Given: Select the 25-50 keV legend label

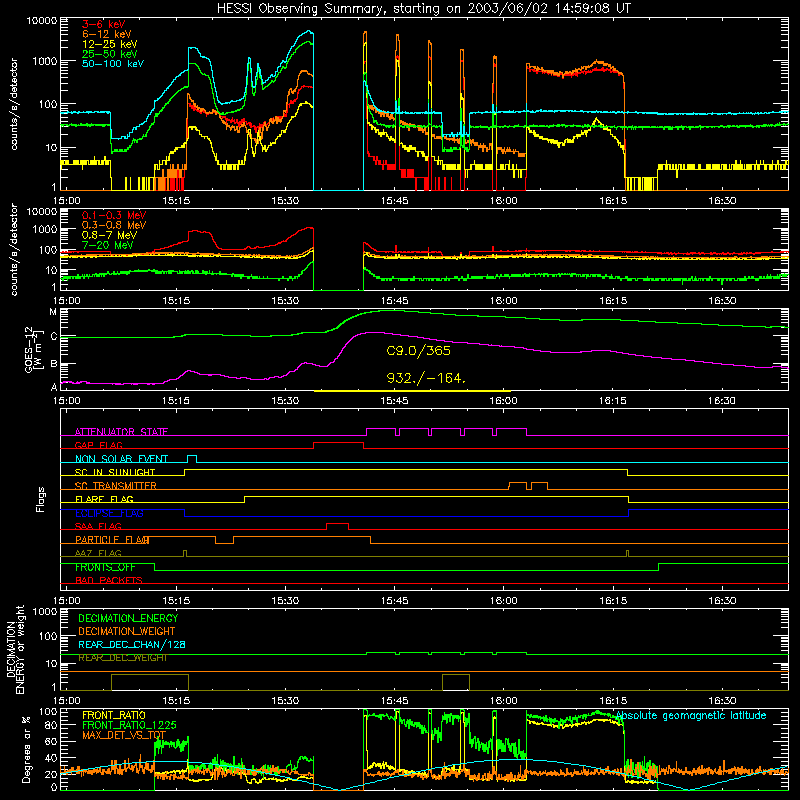Looking at the screenshot, I should [x=110, y=54].
